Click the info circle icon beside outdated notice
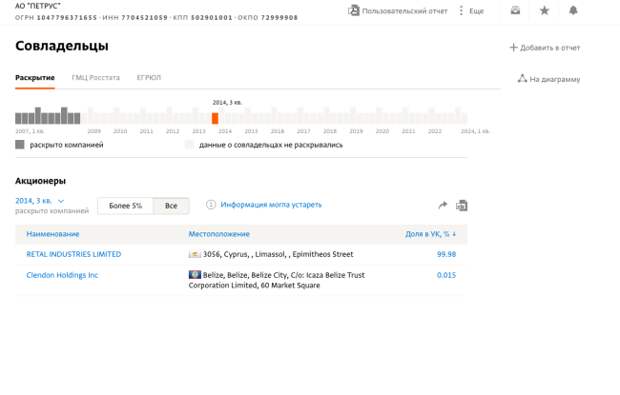The width and height of the screenshot is (620, 395). (211, 205)
